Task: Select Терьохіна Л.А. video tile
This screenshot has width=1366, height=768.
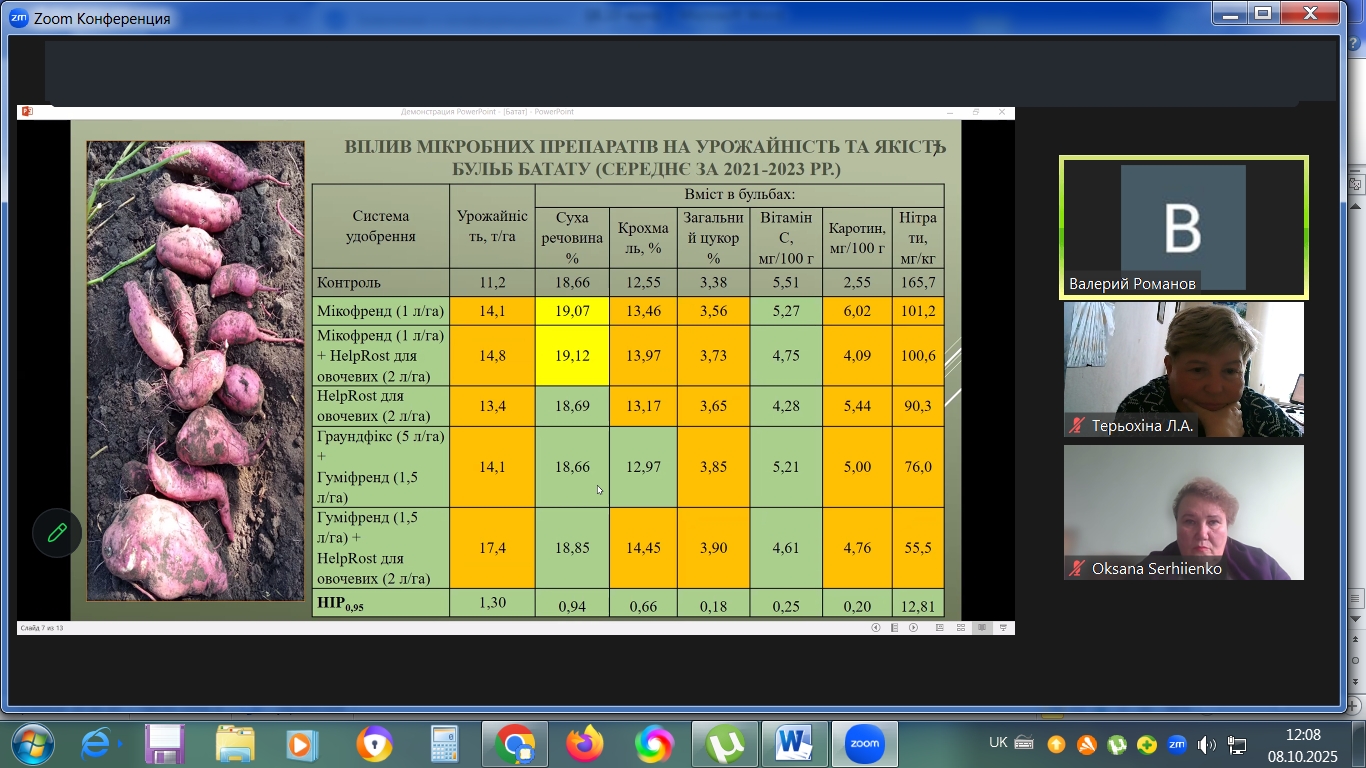Action: pyautogui.click(x=1183, y=369)
